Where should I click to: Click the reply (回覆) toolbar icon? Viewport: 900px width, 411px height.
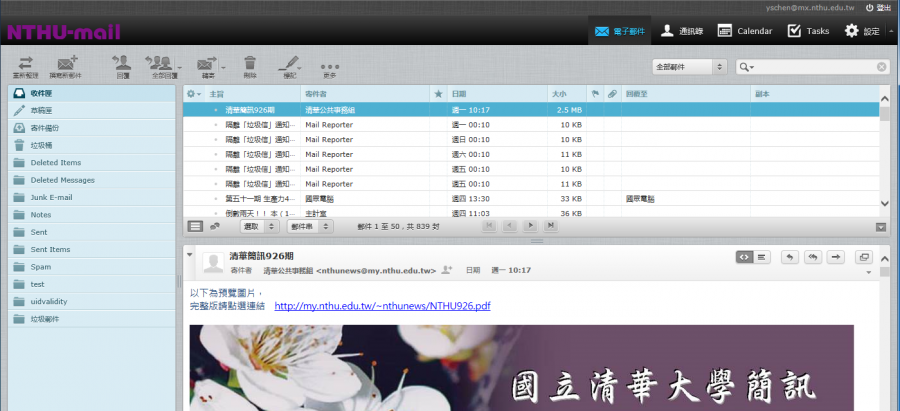(x=122, y=63)
